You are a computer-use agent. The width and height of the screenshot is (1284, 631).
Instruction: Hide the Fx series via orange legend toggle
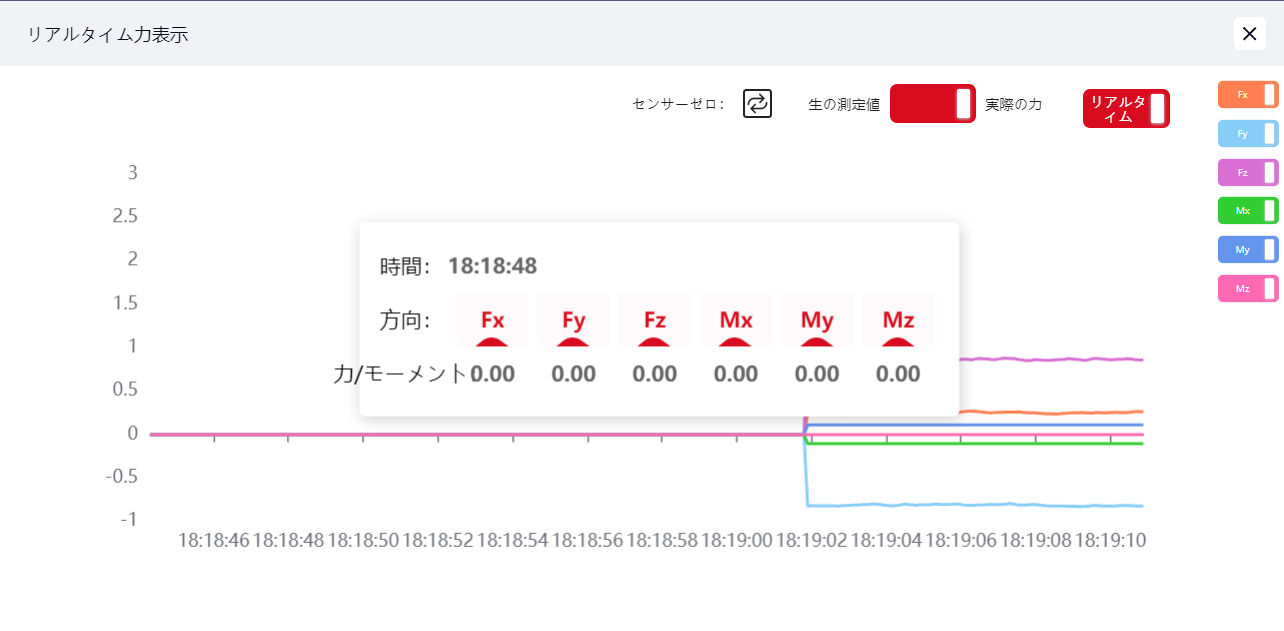[x=1247, y=95]
